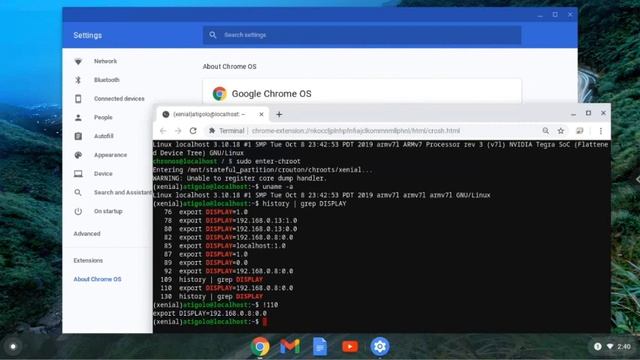This screenshot has height=360, width=640.
Task: Open Device settings
Action: coord(103,174)
